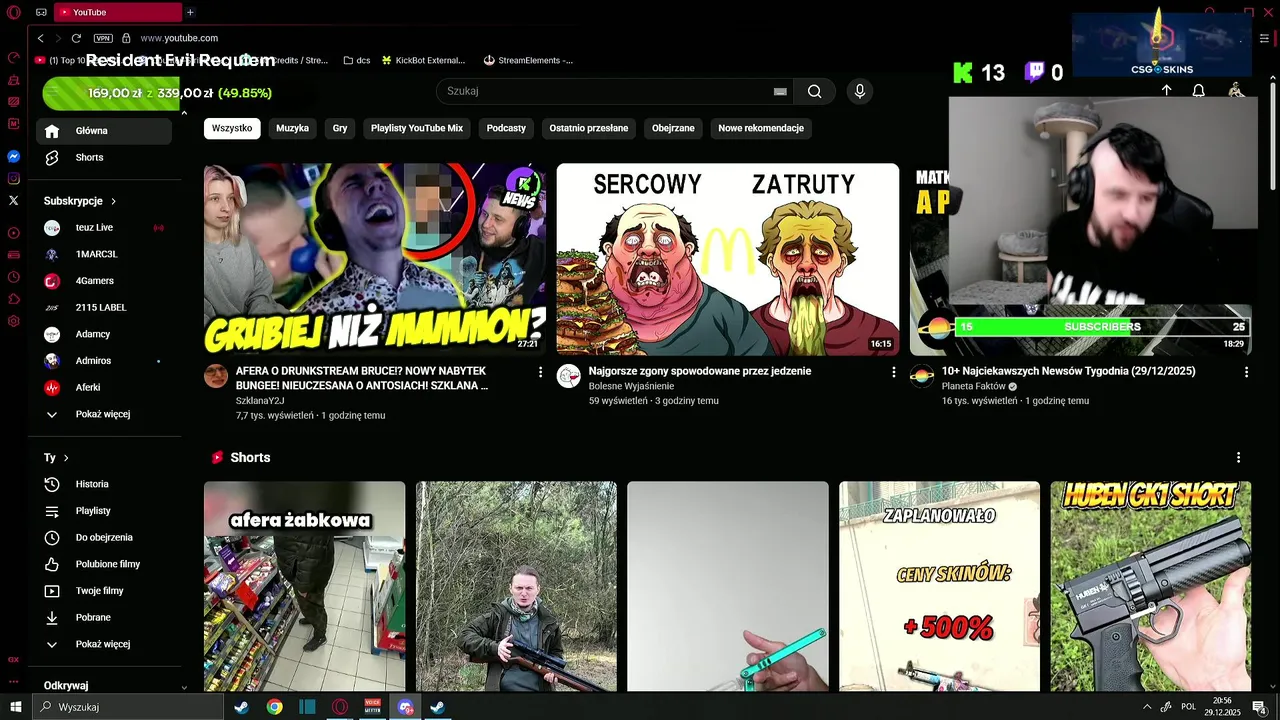This screenshot has height=720, width=1280.
Task: Open the Do obejrzenia watch later list
Action: pos(104,538)
